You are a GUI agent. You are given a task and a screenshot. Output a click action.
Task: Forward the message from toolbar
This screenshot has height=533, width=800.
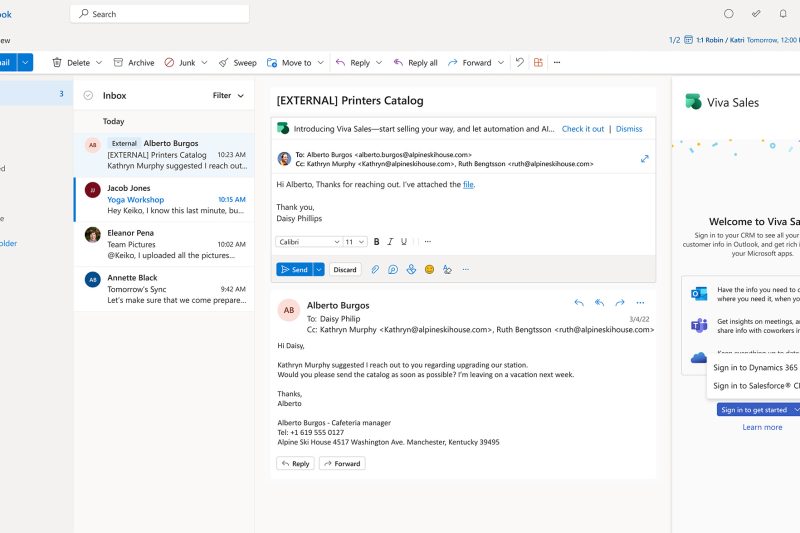coord(469,63)
